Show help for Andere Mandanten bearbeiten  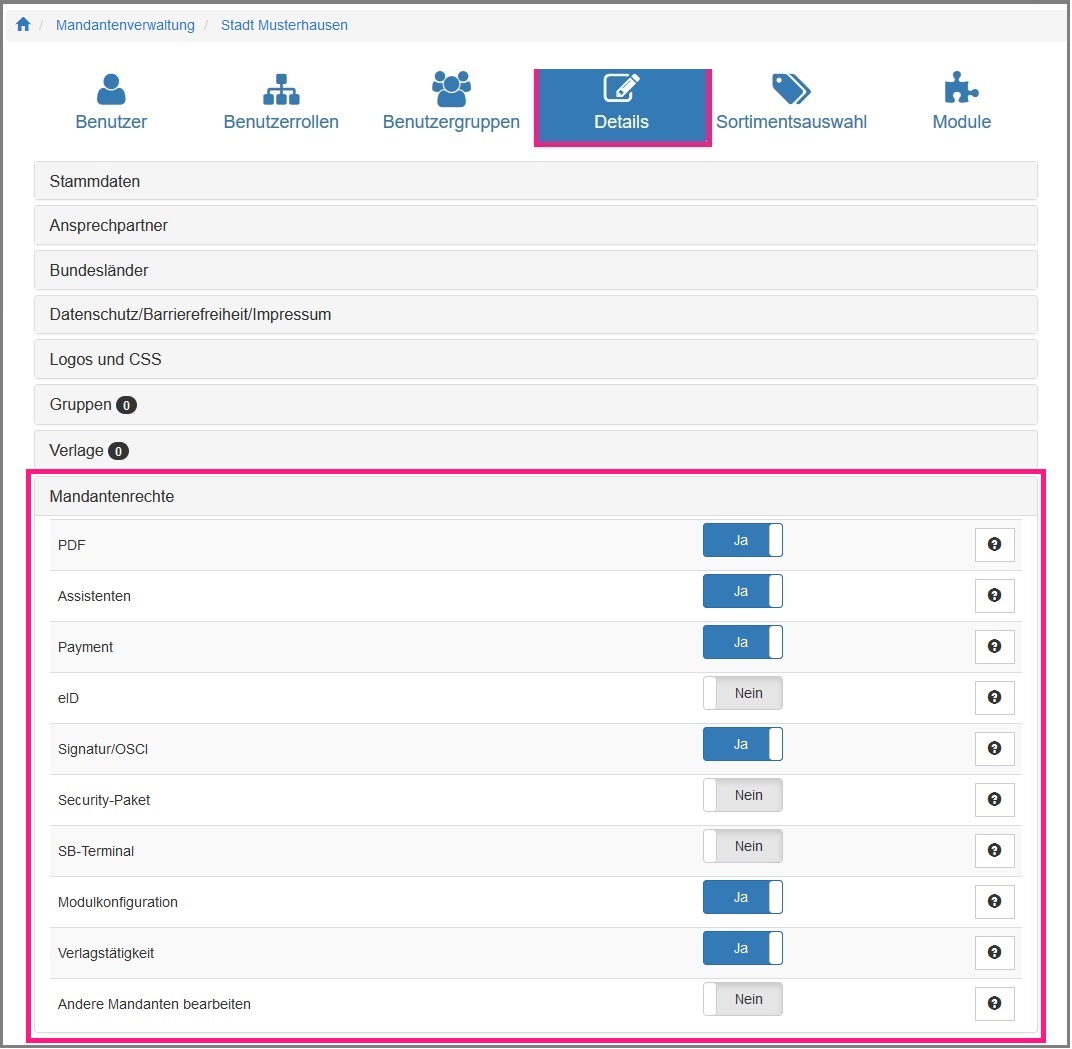pyautogui.click(x=994, y=1004)
